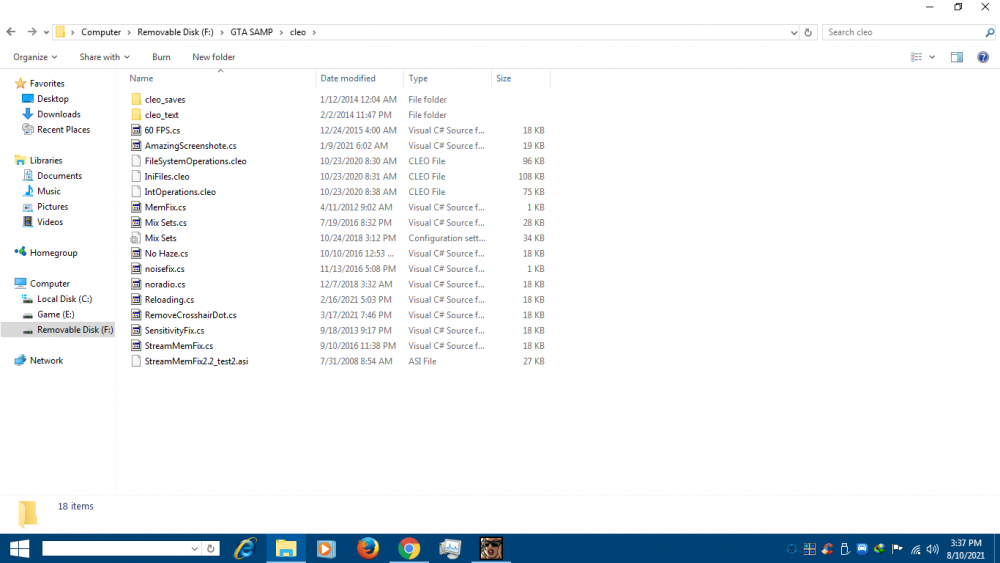Expand the Share with dropdown
The image size is (1000, 563).
pos(105,57)
